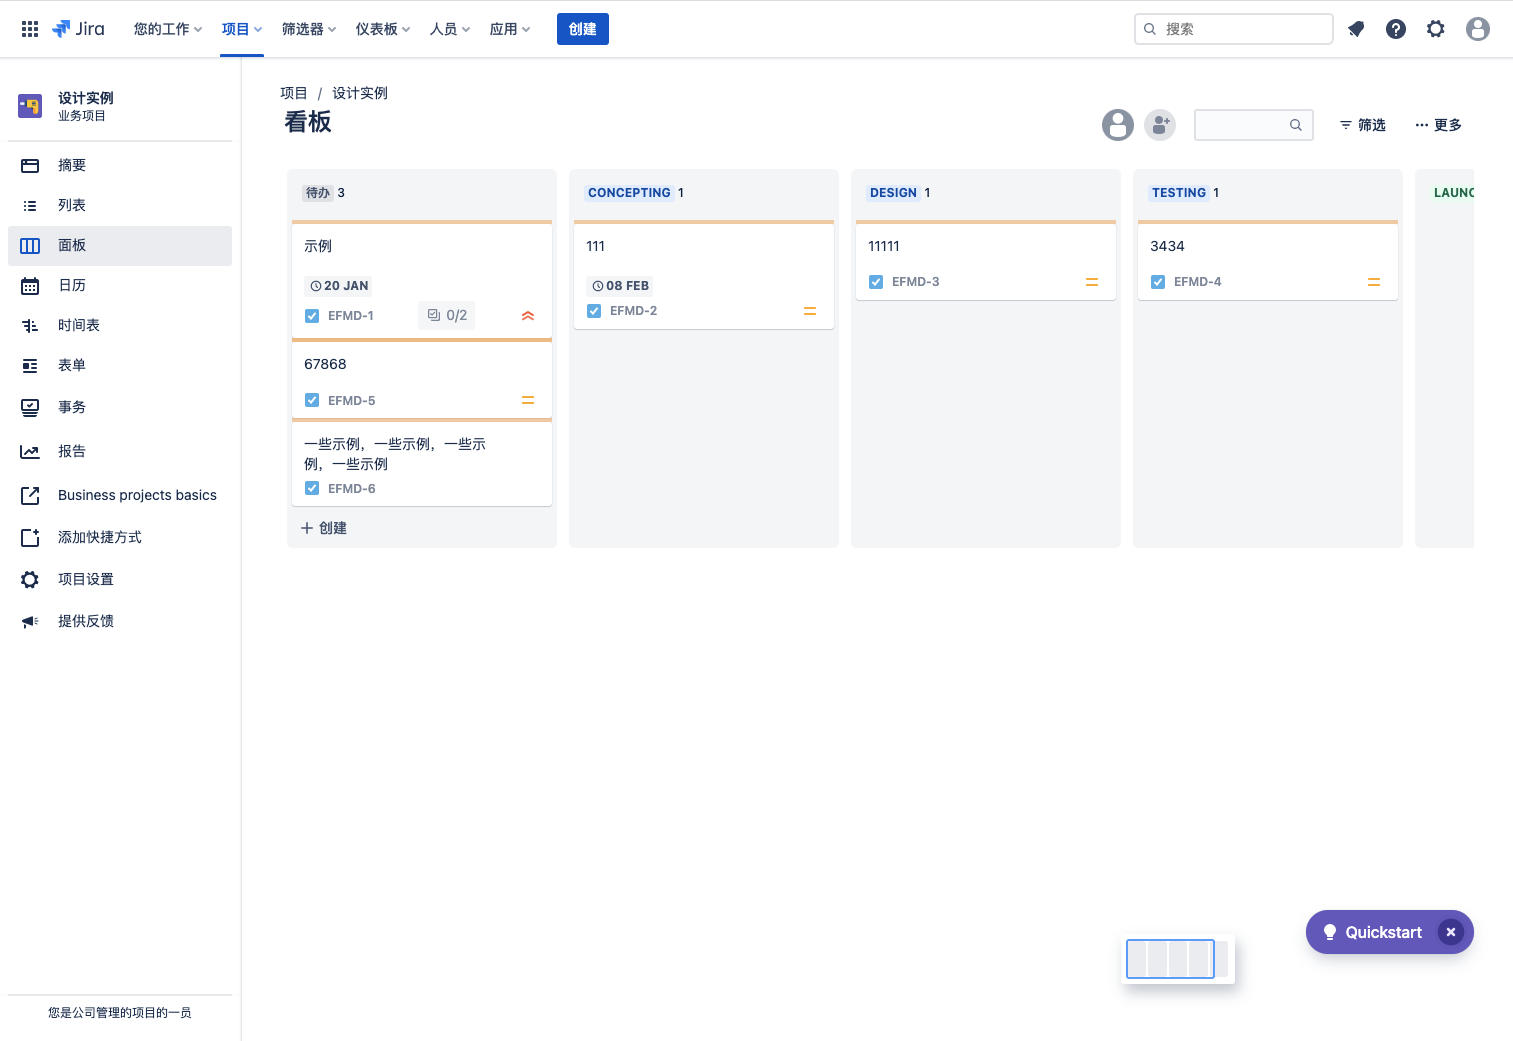Close the Quickstart panel with X

pos(1450,932)
